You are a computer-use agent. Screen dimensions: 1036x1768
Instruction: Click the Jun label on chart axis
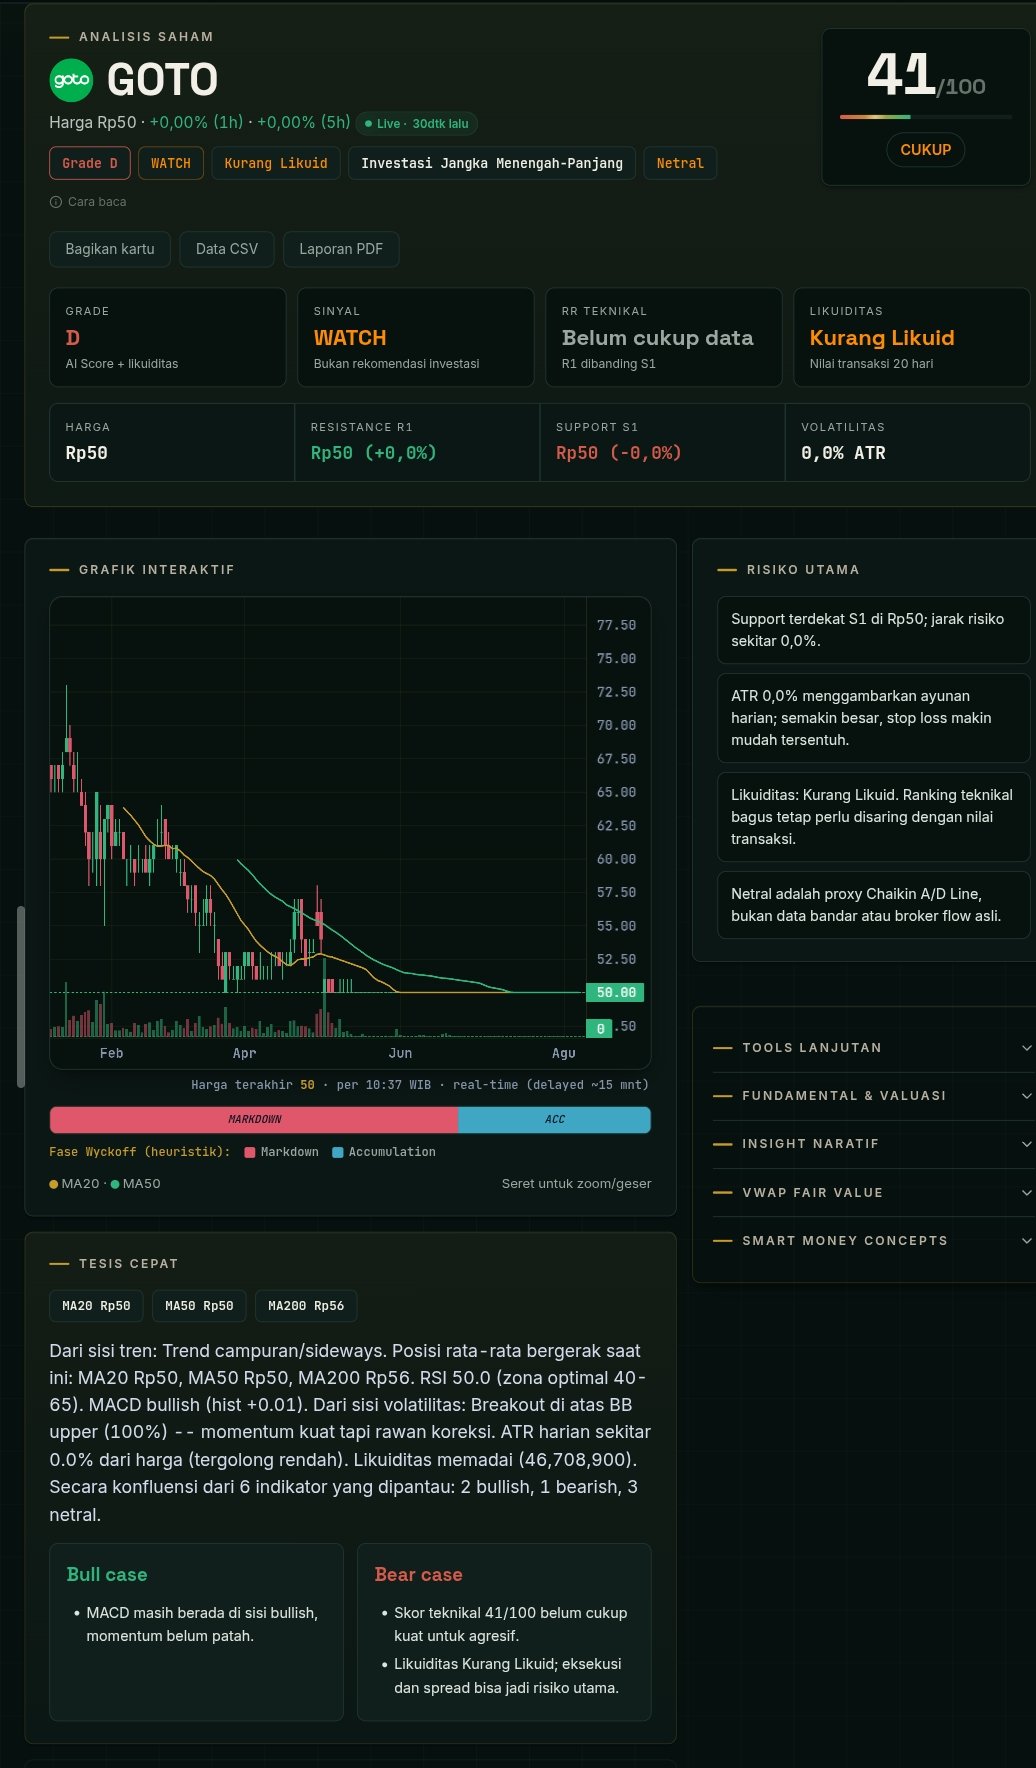point(400,1054)
